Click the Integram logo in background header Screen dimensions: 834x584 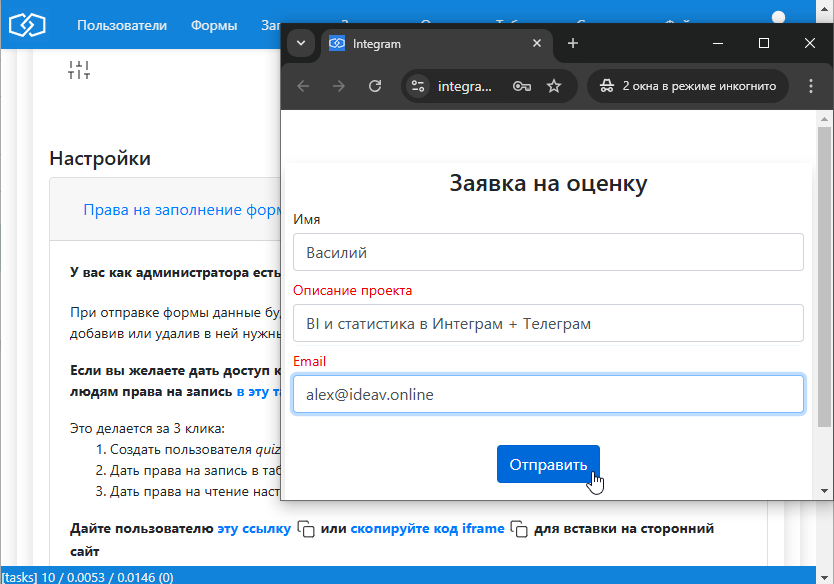[27, 25]
